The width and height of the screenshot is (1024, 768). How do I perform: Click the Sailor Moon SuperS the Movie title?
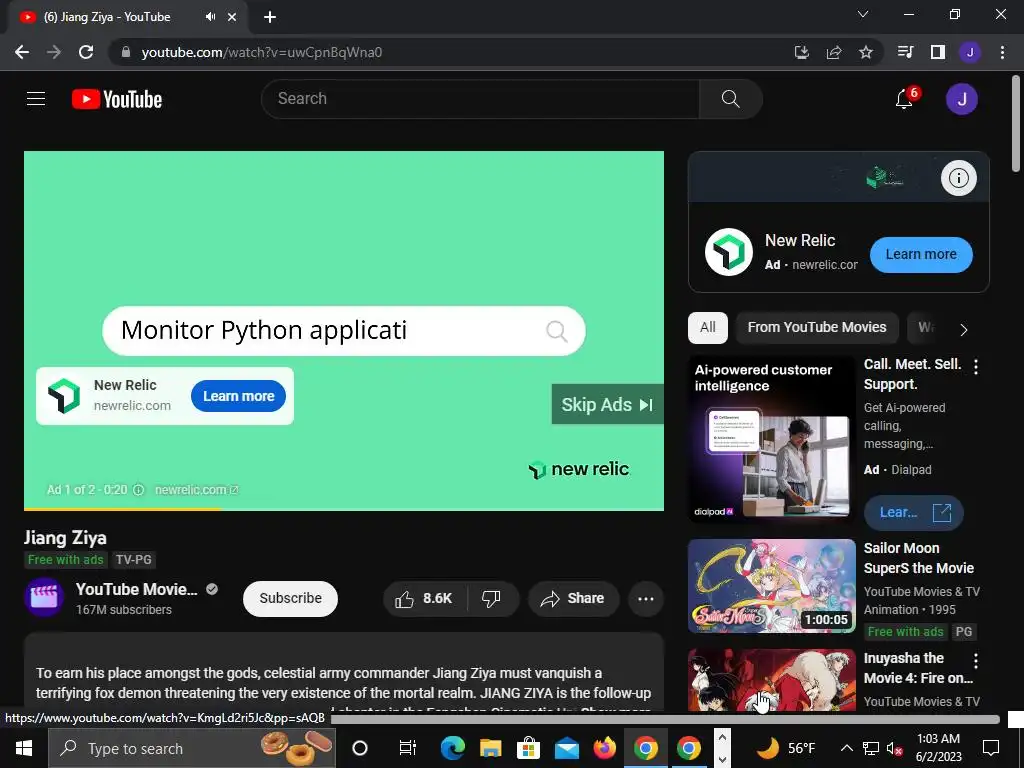(x=918, y=558)
